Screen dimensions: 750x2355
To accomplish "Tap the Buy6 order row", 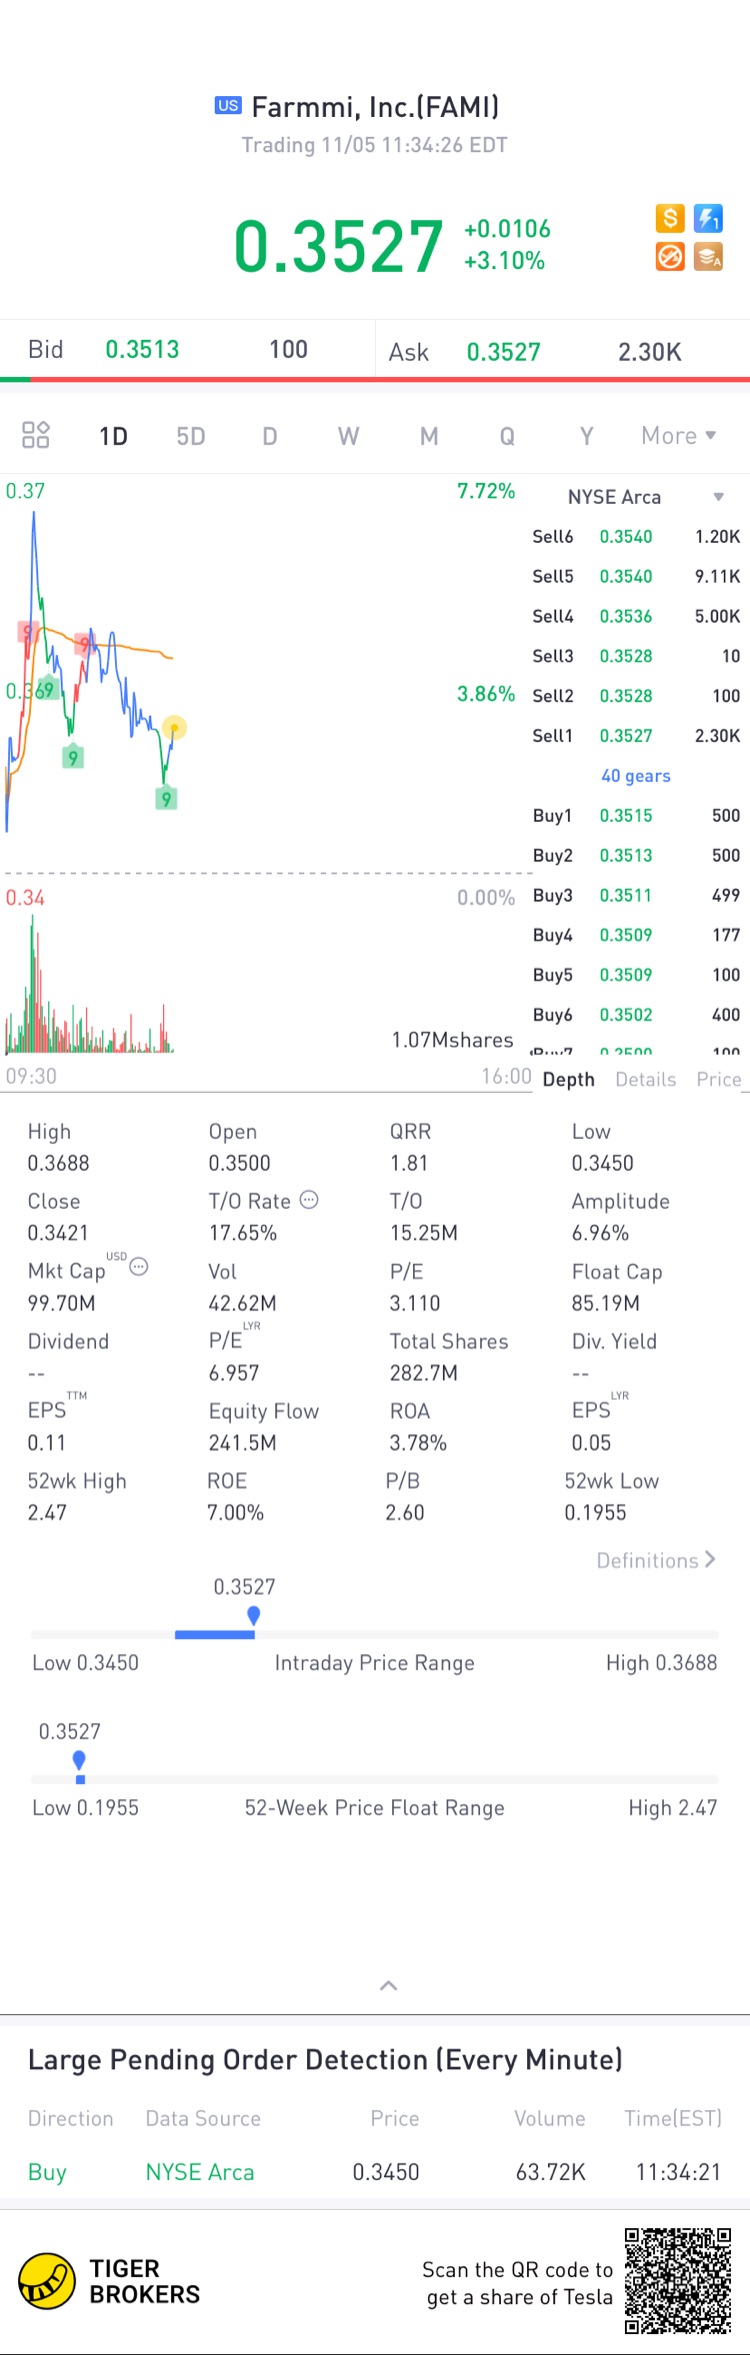I will tap(636, 1015).
